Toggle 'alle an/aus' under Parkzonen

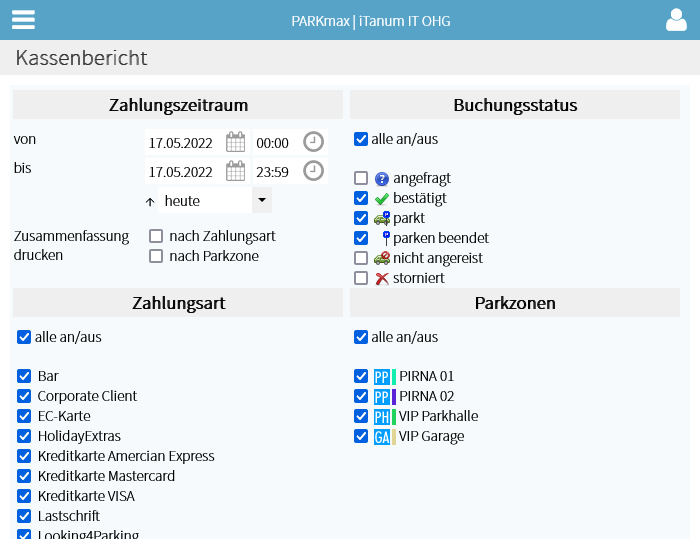click(x=361, y=337)
